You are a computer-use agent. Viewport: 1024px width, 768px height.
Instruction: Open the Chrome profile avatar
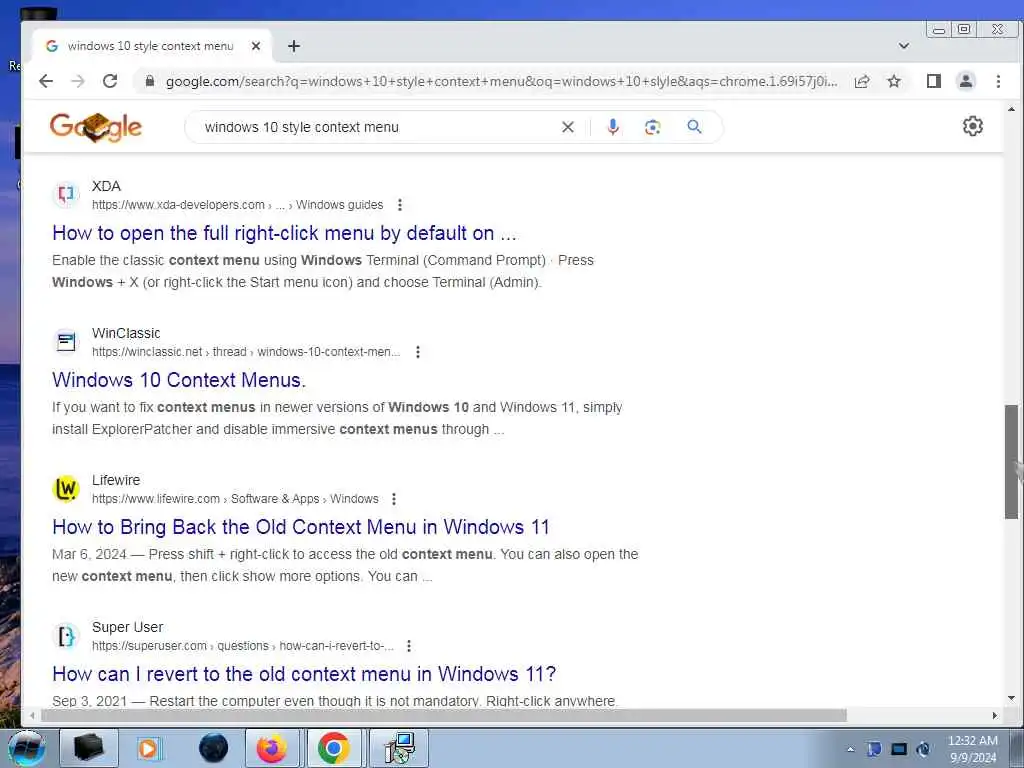coord(966,81)
